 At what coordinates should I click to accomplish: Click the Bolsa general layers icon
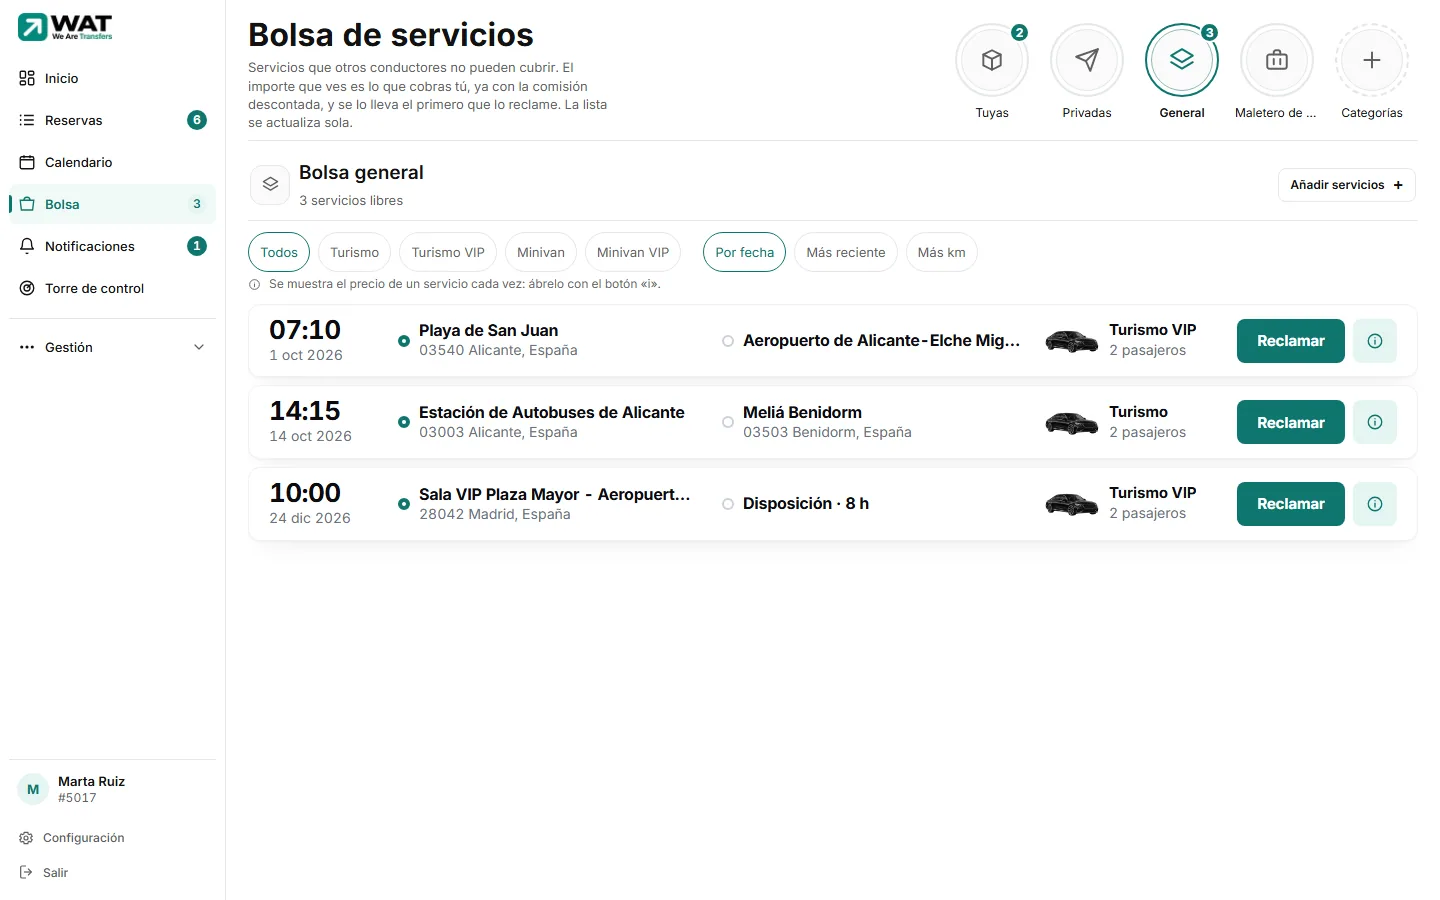270,185
